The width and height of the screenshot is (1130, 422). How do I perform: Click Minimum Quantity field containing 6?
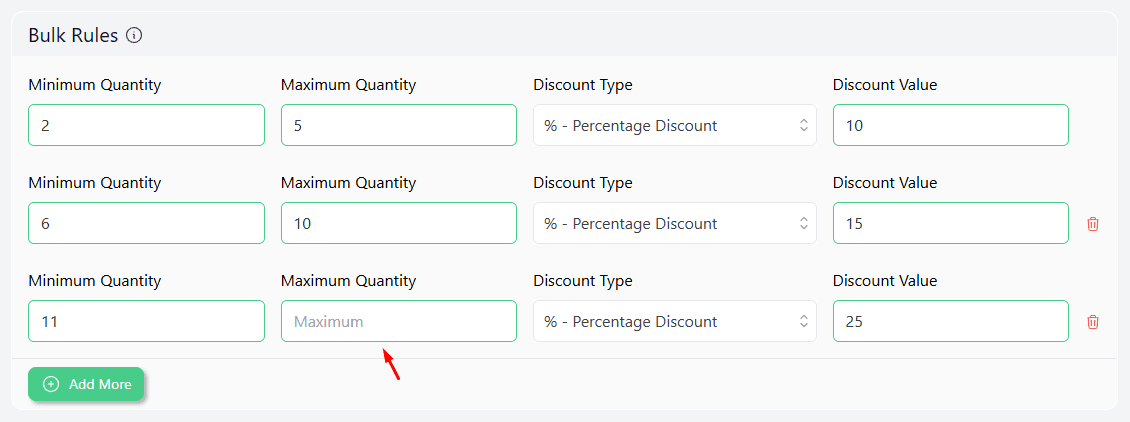(146, 223)
